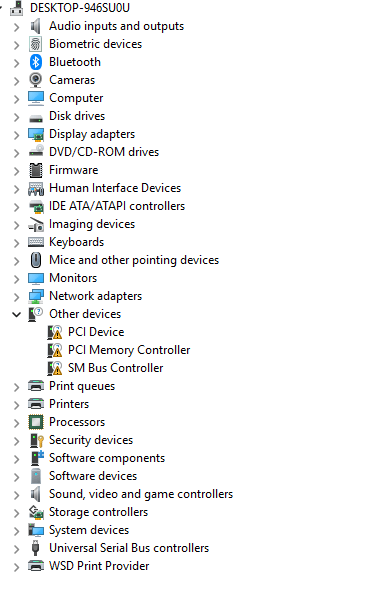Select the DESKTOP-946SU0U root node
Screen dimensions: 365x596
point(80,8)
